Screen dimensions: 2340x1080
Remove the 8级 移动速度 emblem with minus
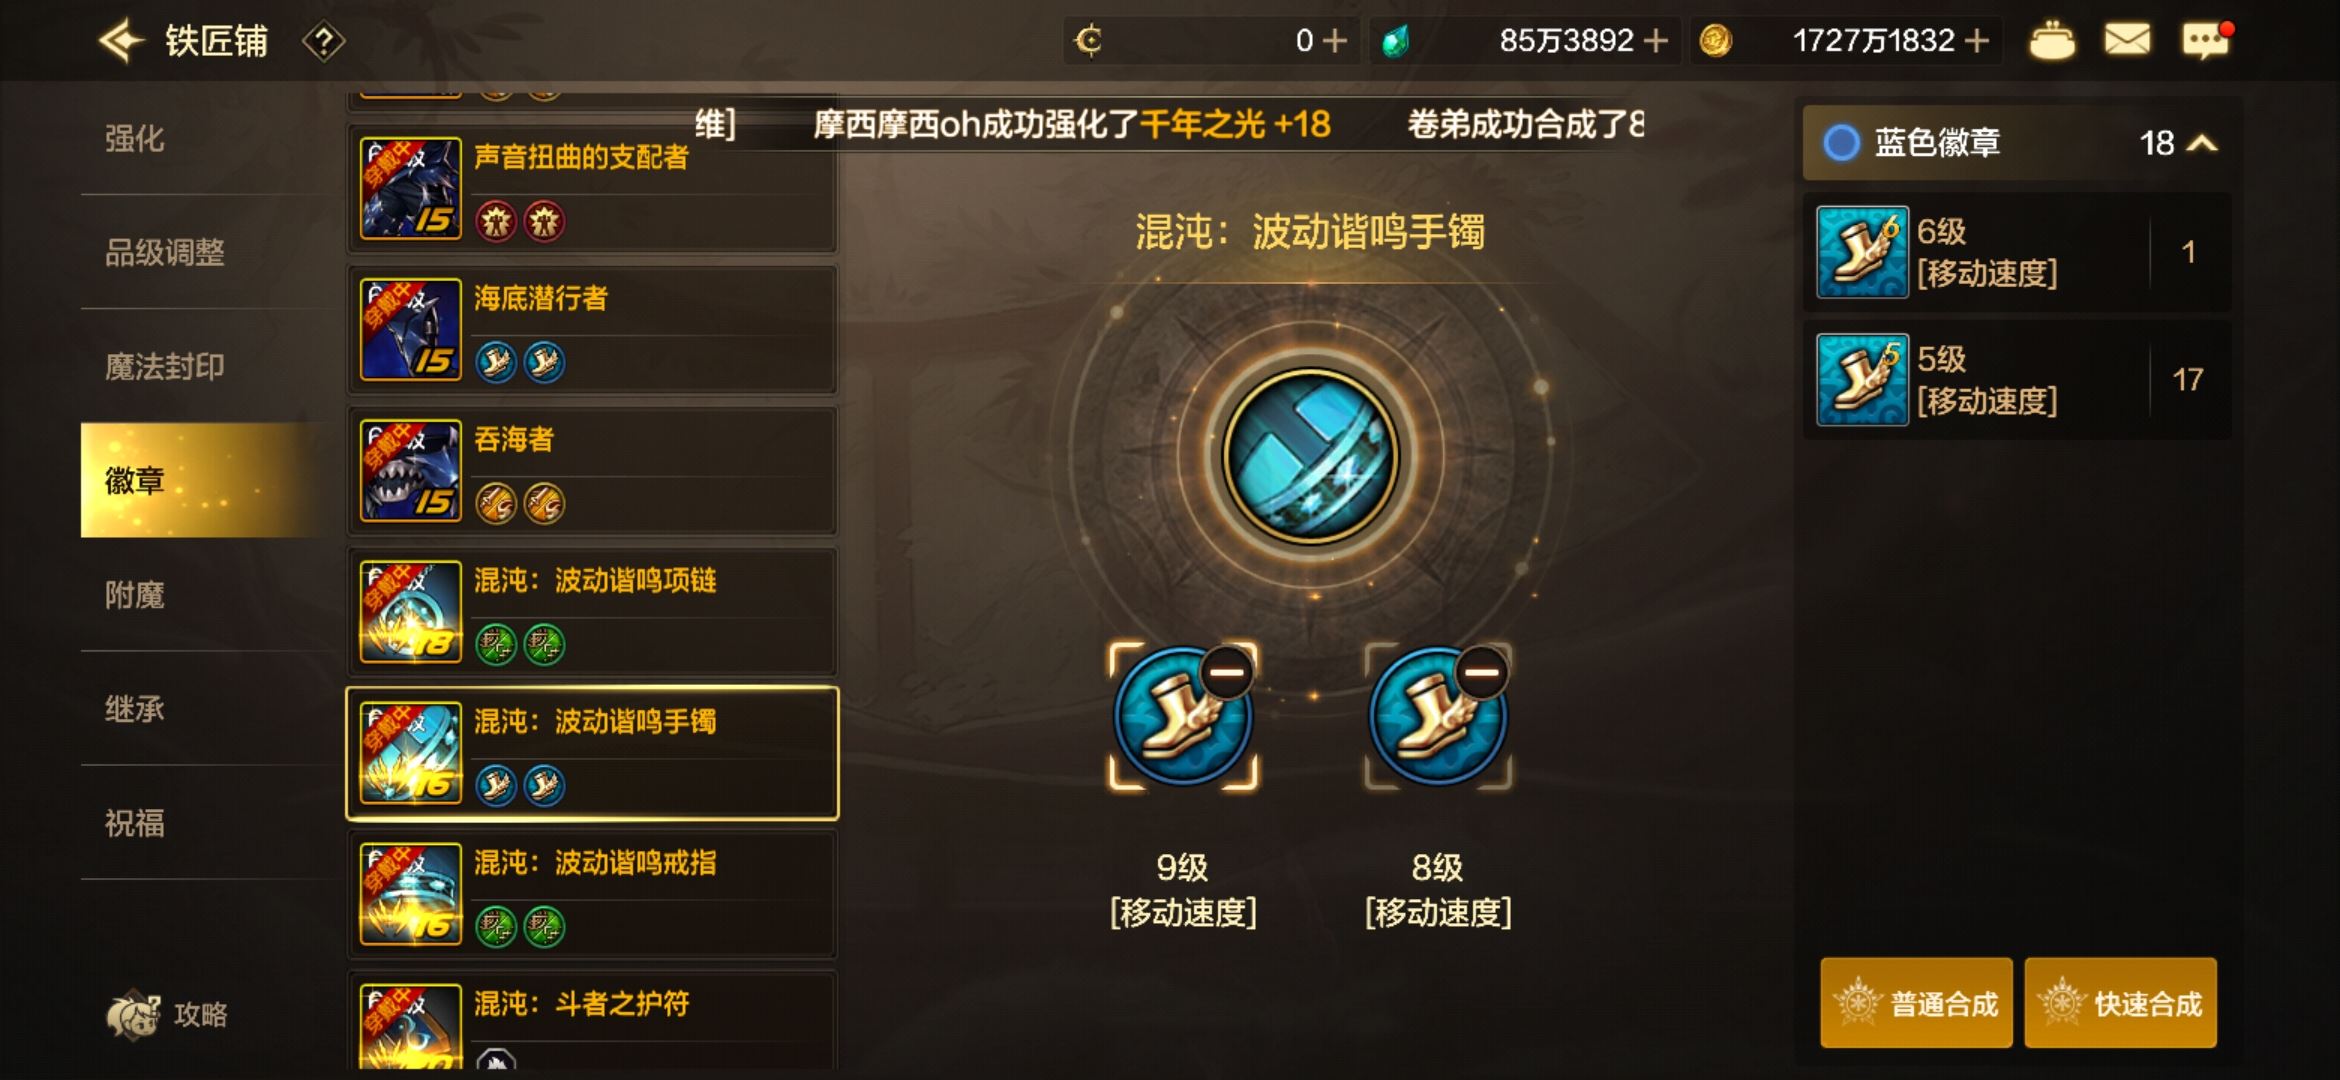click(x=1481, y=671)
